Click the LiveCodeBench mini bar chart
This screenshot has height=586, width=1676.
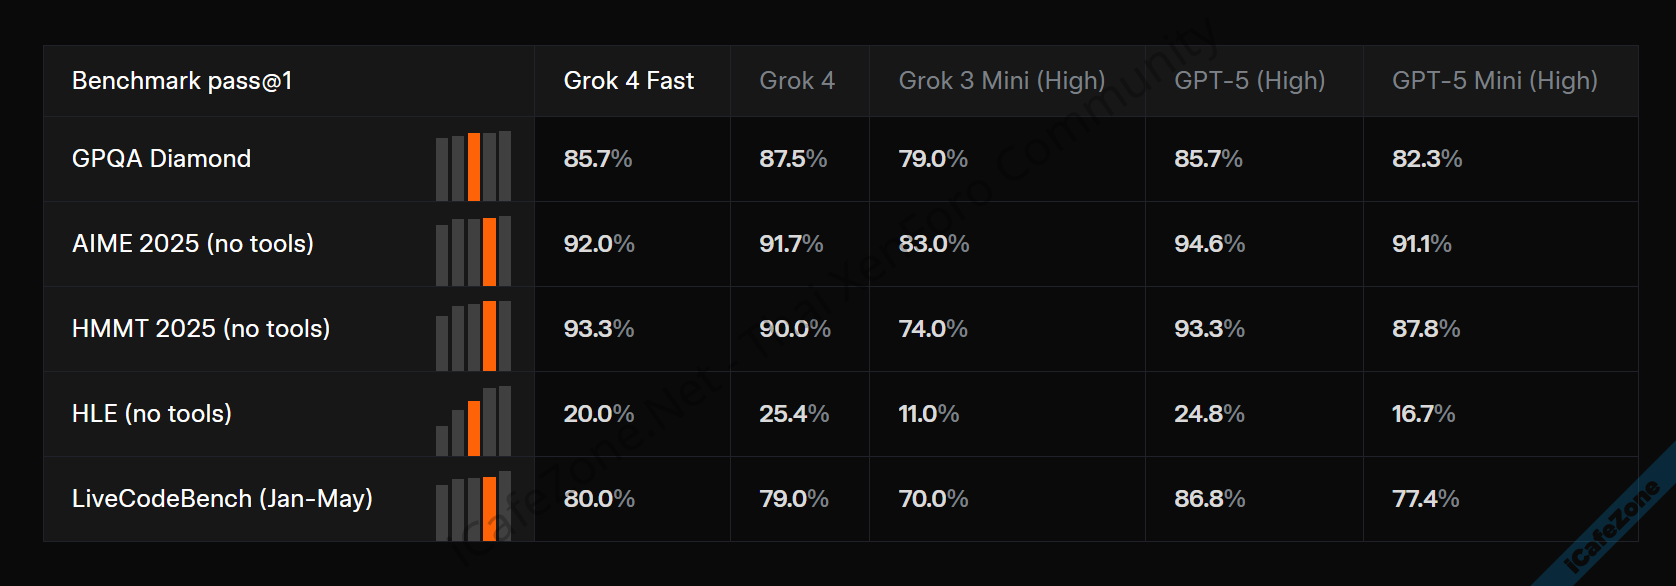pos(473,506)
